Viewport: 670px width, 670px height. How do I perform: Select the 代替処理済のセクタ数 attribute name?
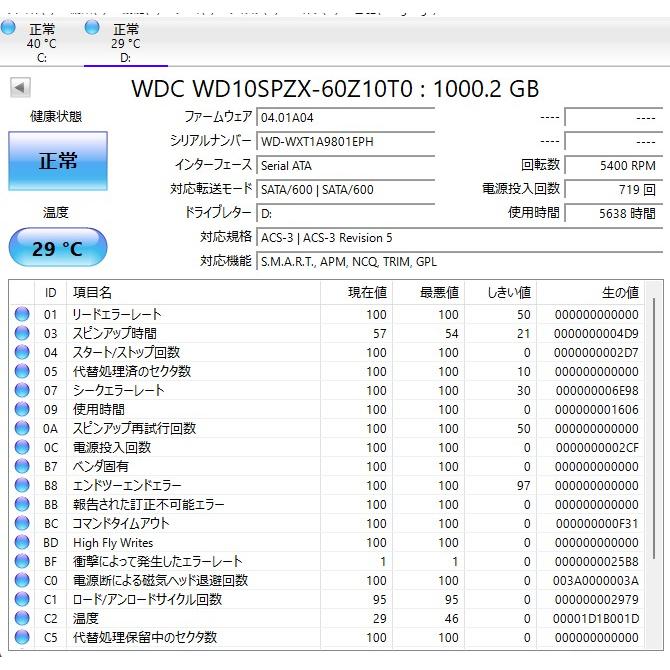(x=132, y=371)
